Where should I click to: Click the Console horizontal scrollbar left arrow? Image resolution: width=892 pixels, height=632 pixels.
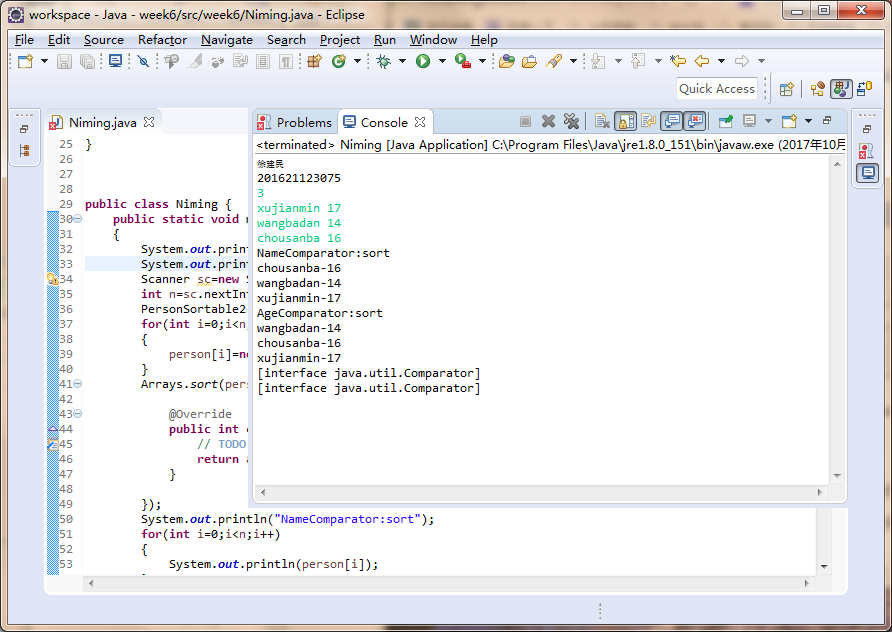pos(263,492)
